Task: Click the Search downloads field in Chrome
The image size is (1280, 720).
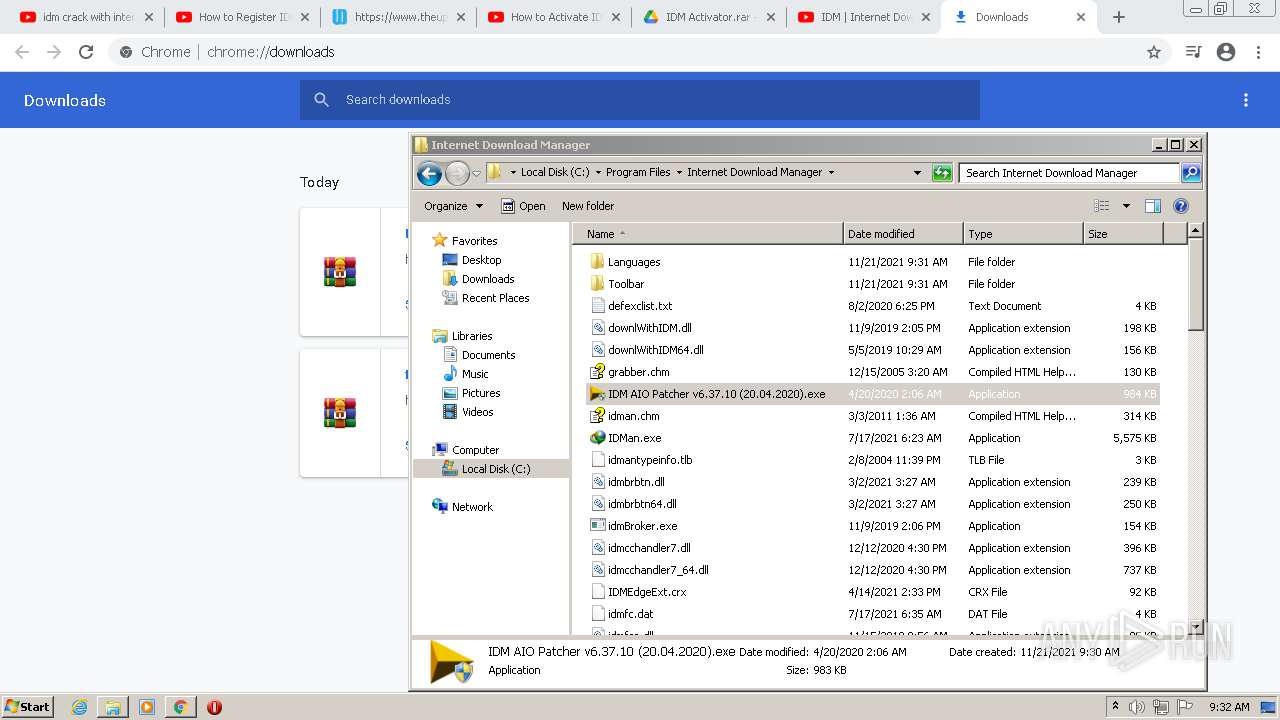Action: pos(640,100)
